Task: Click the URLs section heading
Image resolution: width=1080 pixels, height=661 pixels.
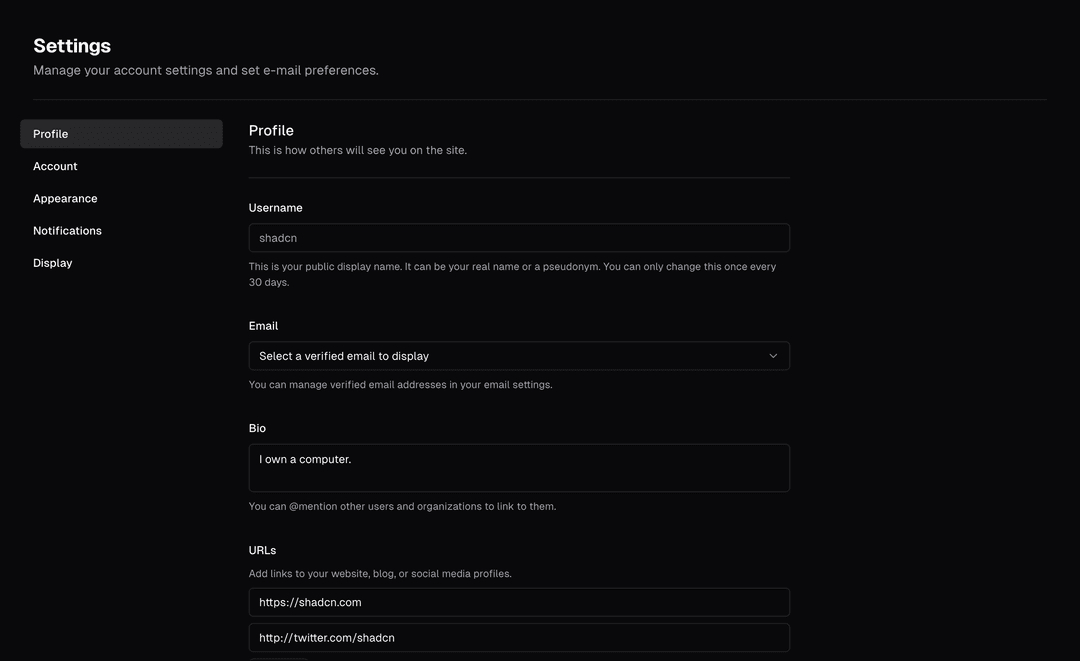Action: pos(261,549)
